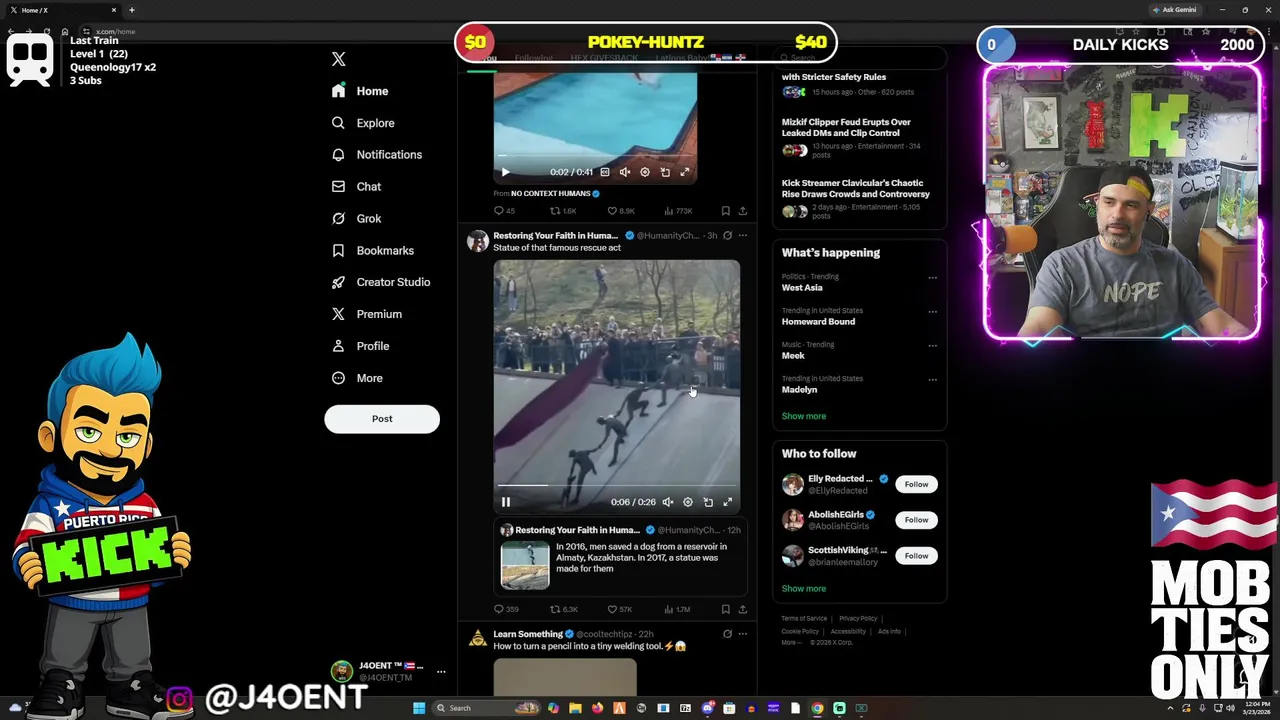Expand Show more under Who to follow
This screenshot has width=1280, height=720.
pyautogui.click(x=804, y=589)
